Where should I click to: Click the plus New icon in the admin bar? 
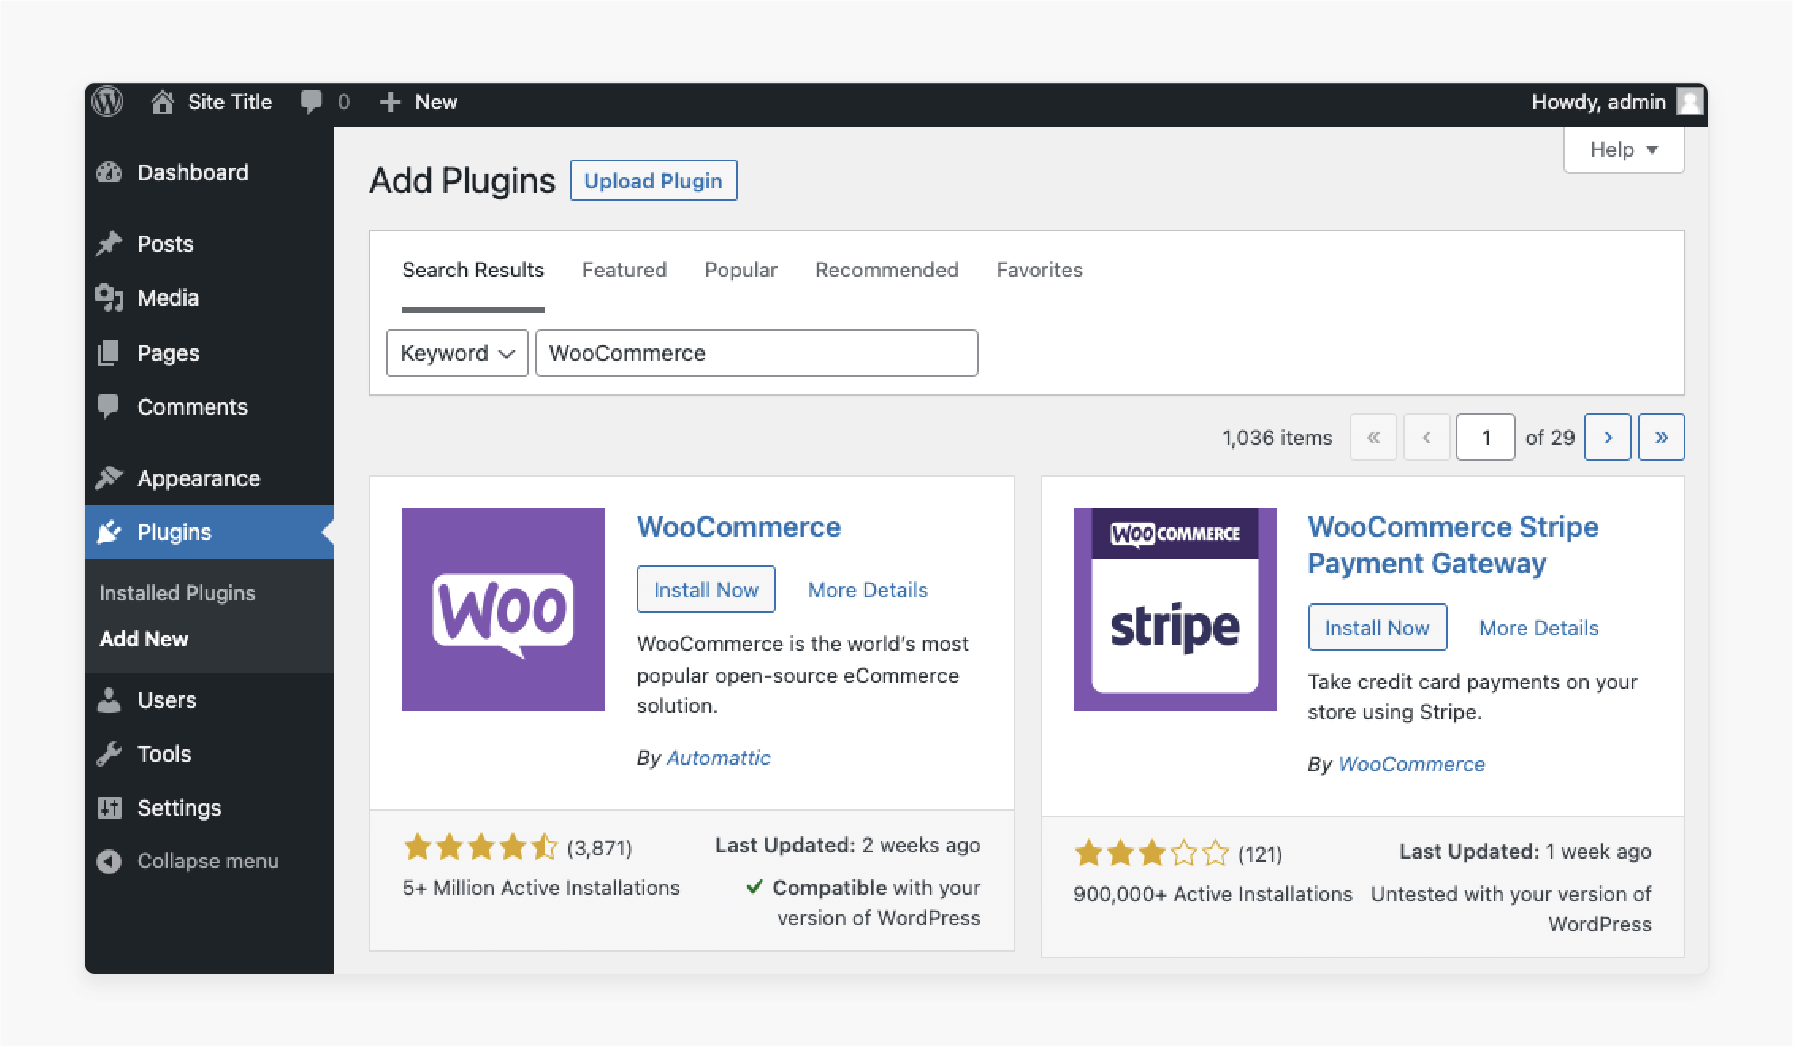tap(390, 102)
